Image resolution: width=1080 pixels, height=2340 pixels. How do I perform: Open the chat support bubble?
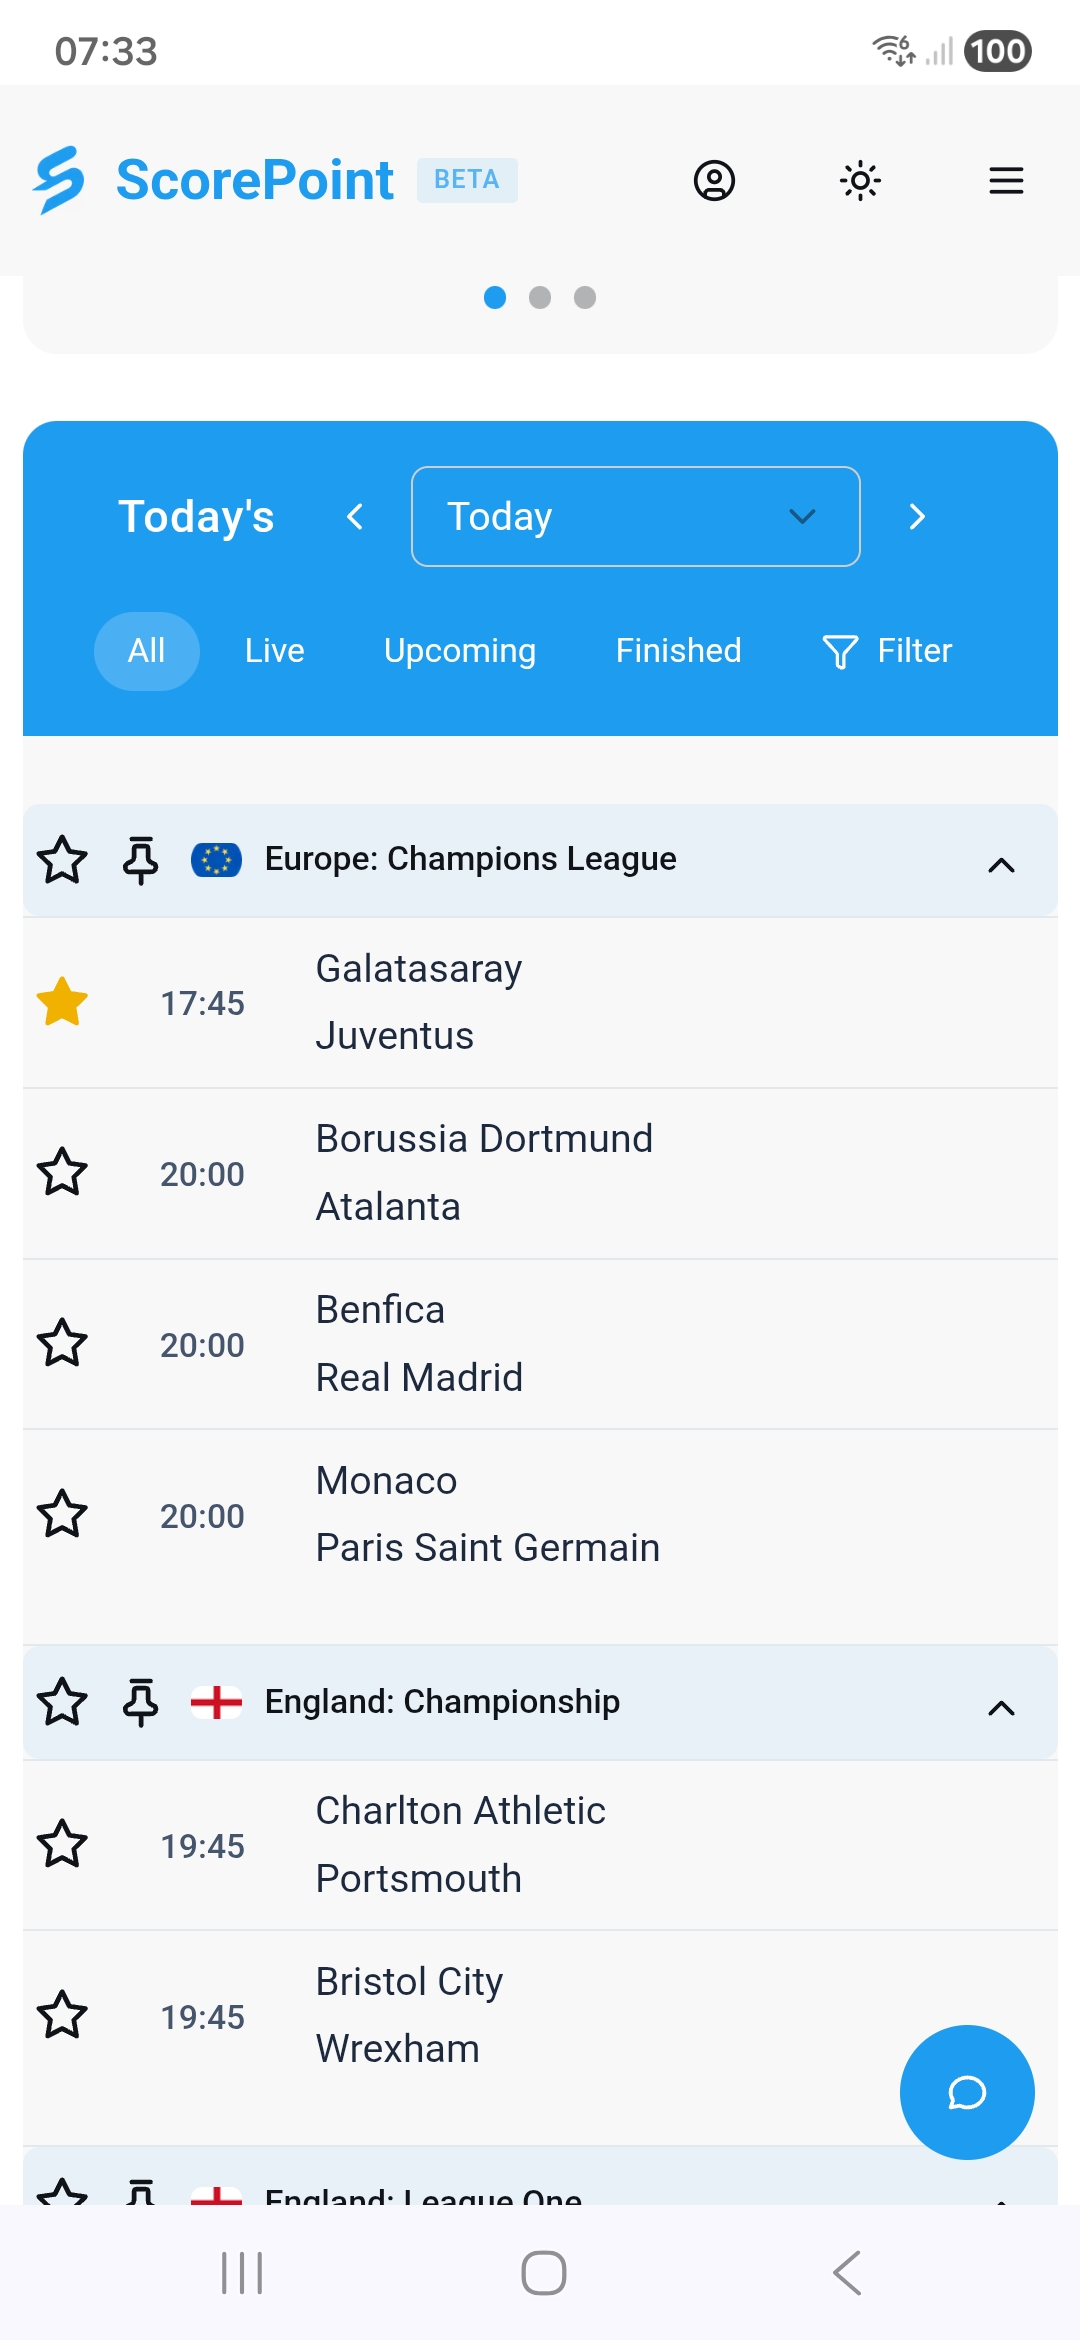tap(967, 2092)
